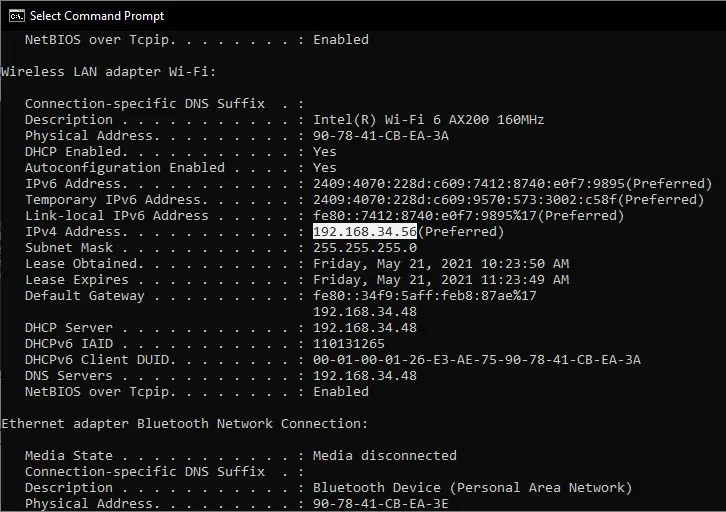Click the Lease Expires date and time
Screen dimensions: 726x512
click(441, 280)
